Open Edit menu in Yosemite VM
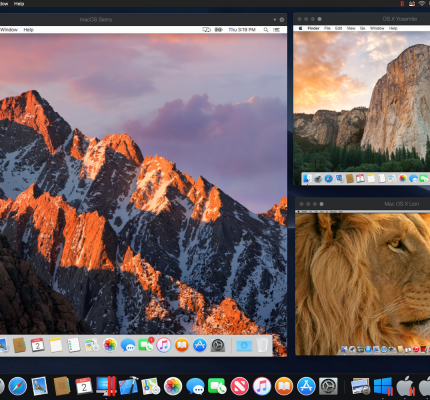This screenshot has height=400, width=430. [339, 28]
